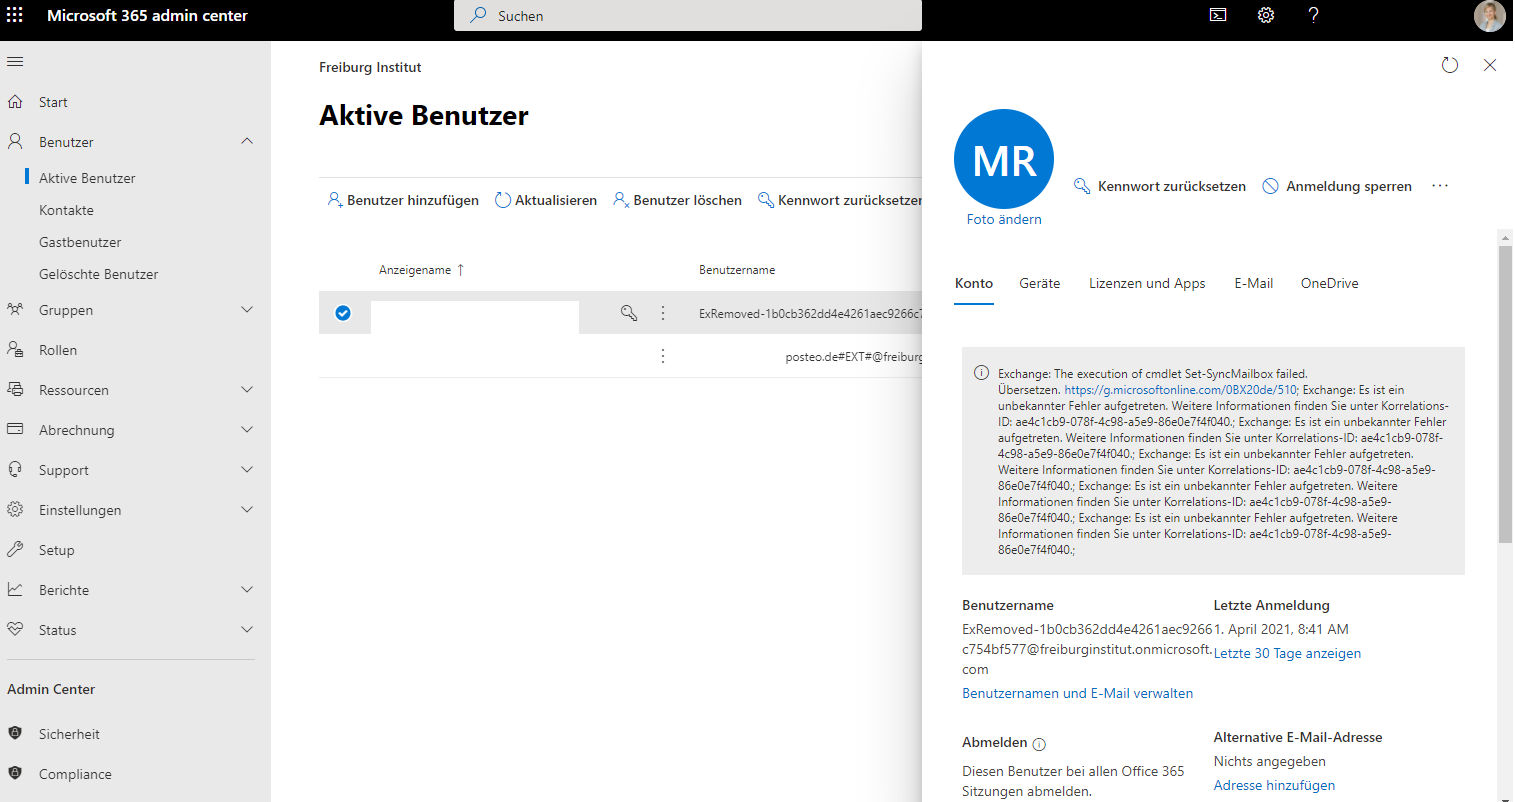Click Letzte 30 Tage anzeigen link

point(1287,653)
